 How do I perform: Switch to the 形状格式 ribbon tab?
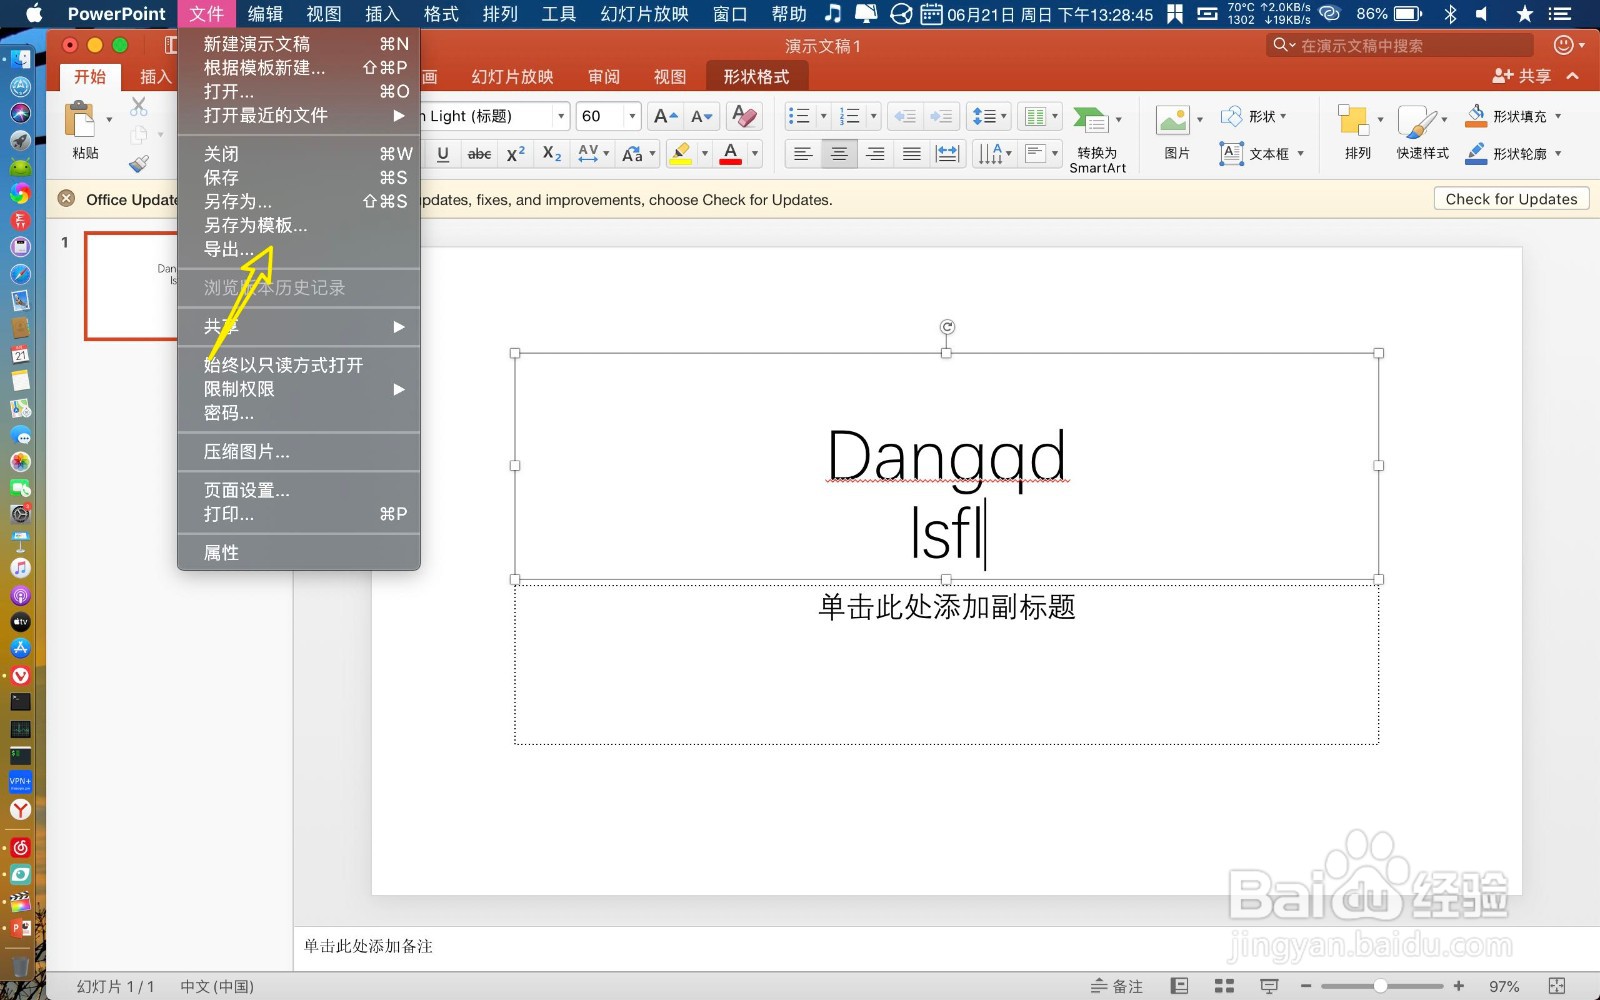pos(756,77)
